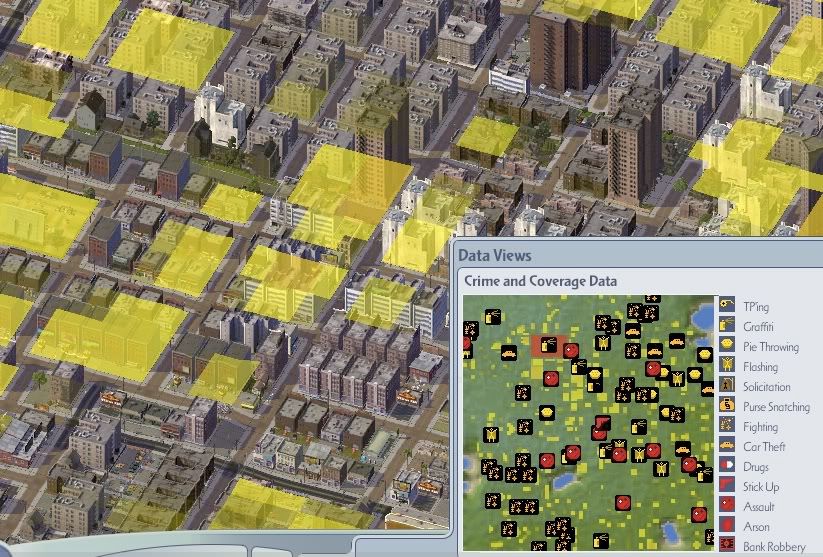
Task: Select the "Drugs" legend label
Action: [756, 467]
